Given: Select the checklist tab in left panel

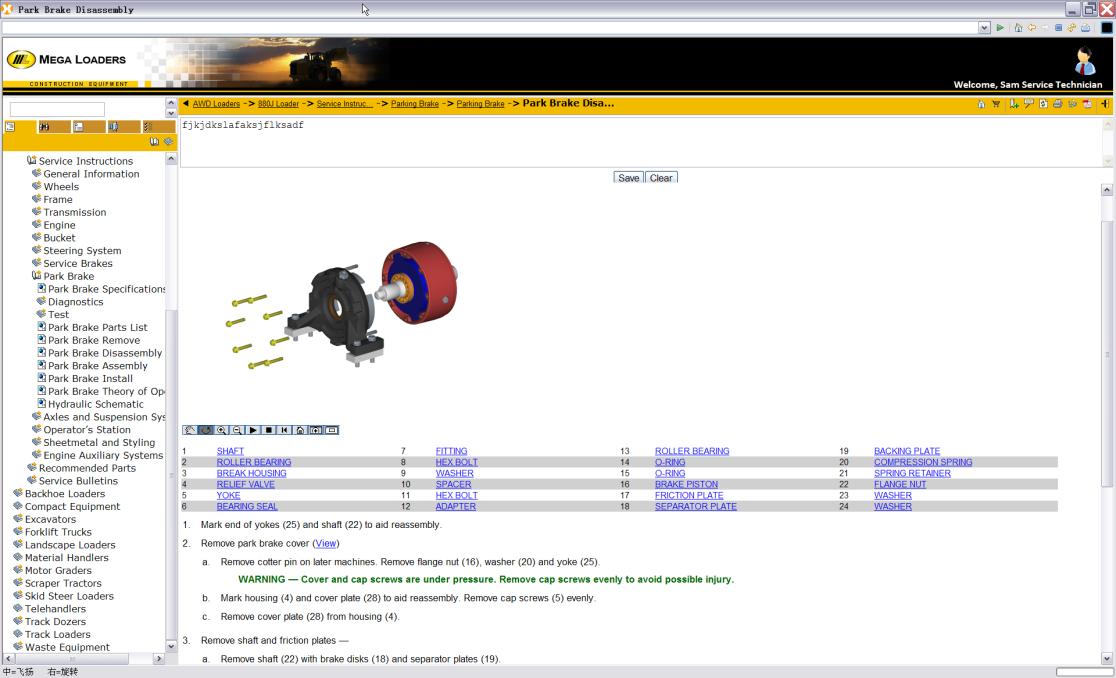Looking at the screenshot, I should tap(148, 127).
